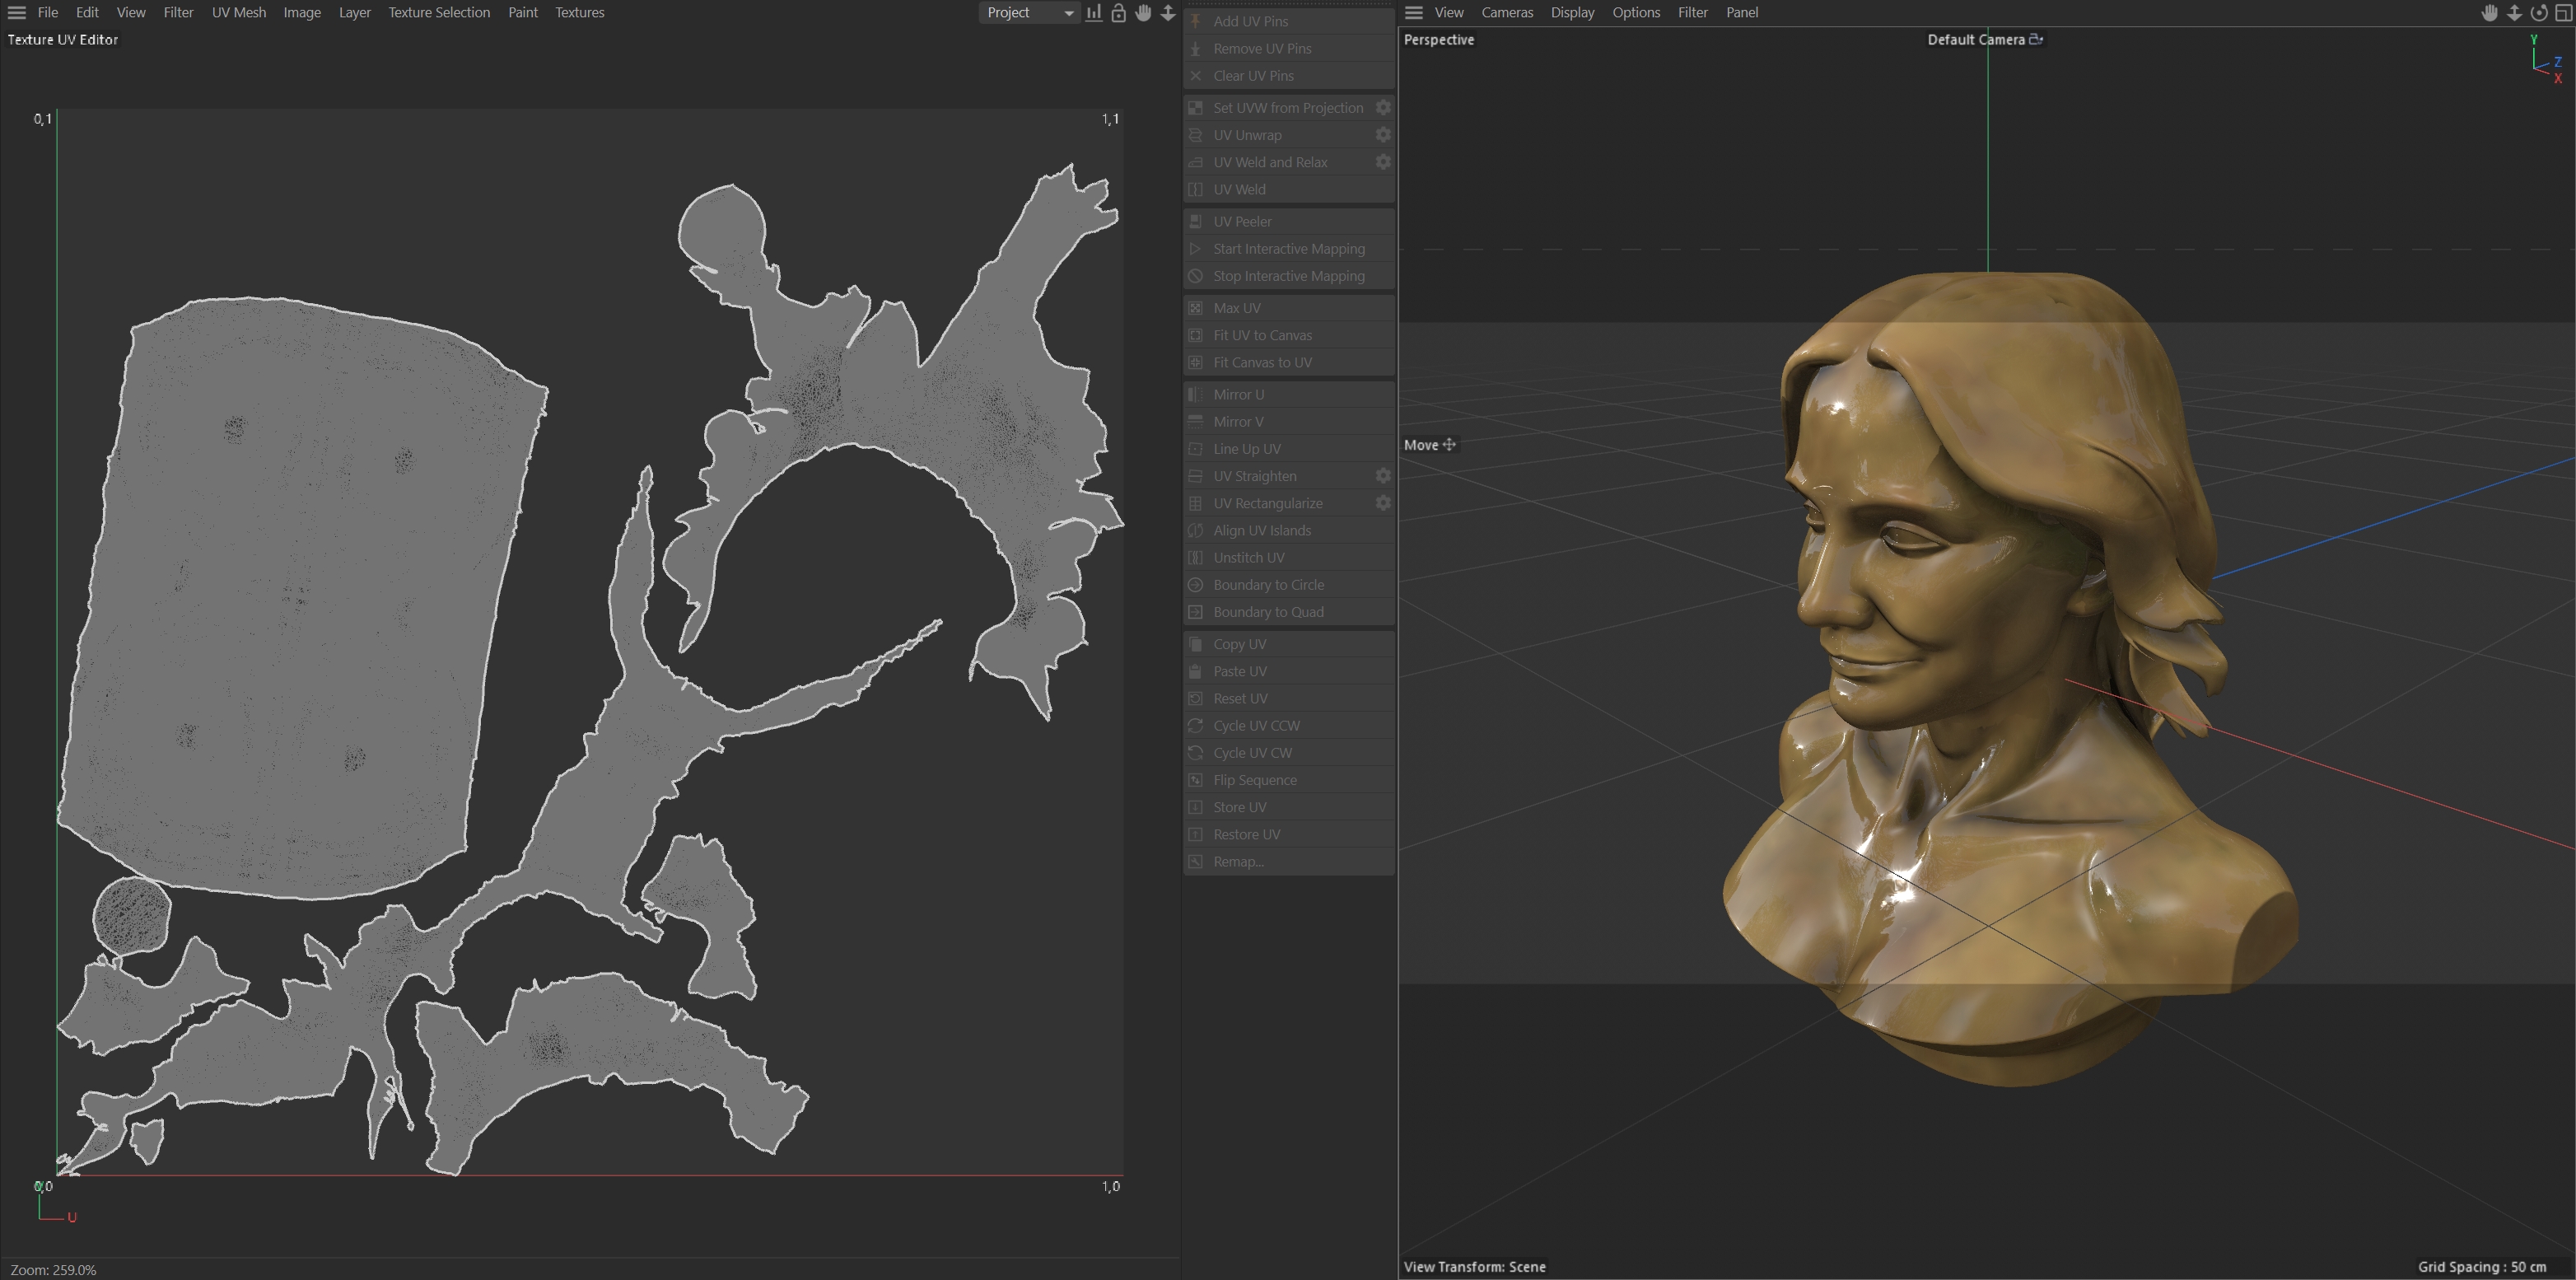The width and height of the screenshot is (2576, 1280).
Task: Click the Fit UV to Canvas command
Action: tap(1262, 335)
